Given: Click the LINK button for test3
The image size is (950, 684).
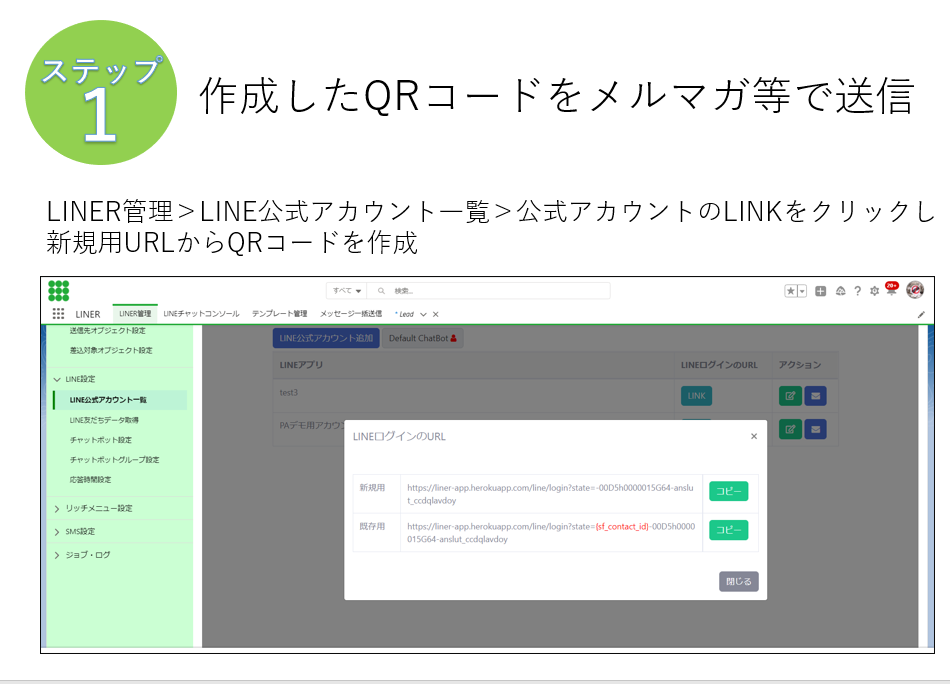Looking at the screenshot, I should (x=696, y=396).
